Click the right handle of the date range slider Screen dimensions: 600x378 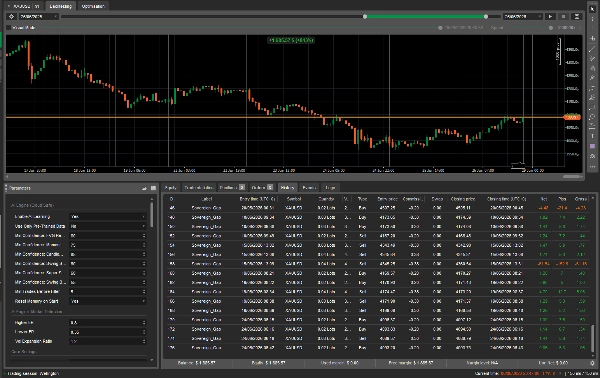coord(486,16)
